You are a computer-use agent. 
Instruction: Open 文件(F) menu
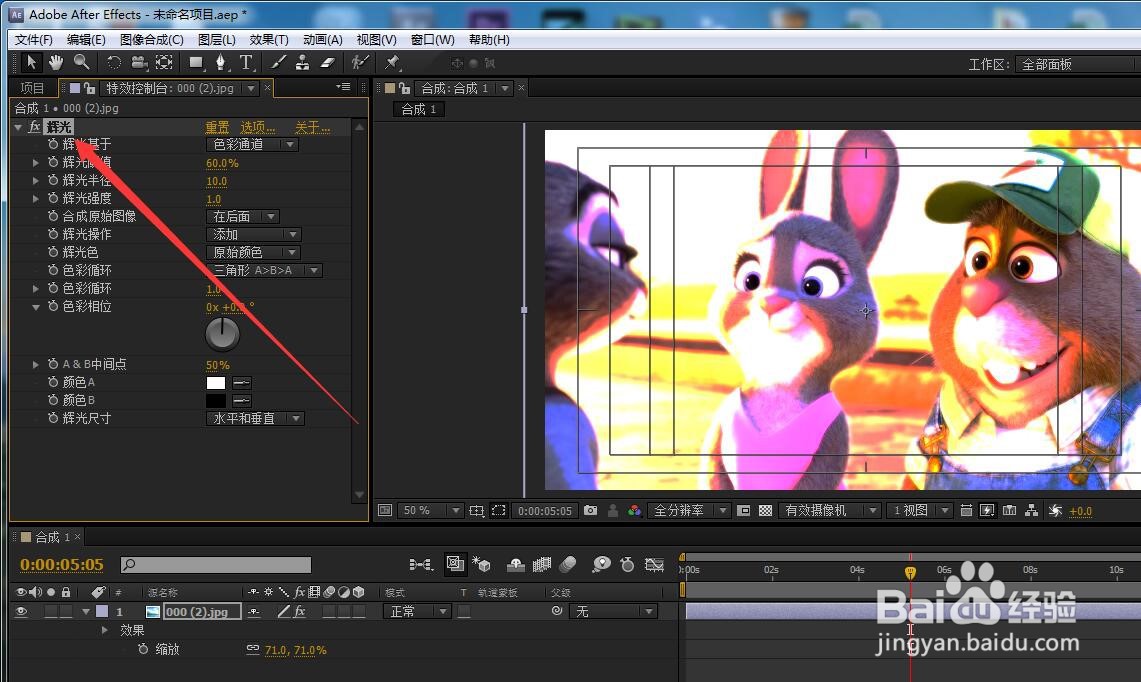coord(33,39)
